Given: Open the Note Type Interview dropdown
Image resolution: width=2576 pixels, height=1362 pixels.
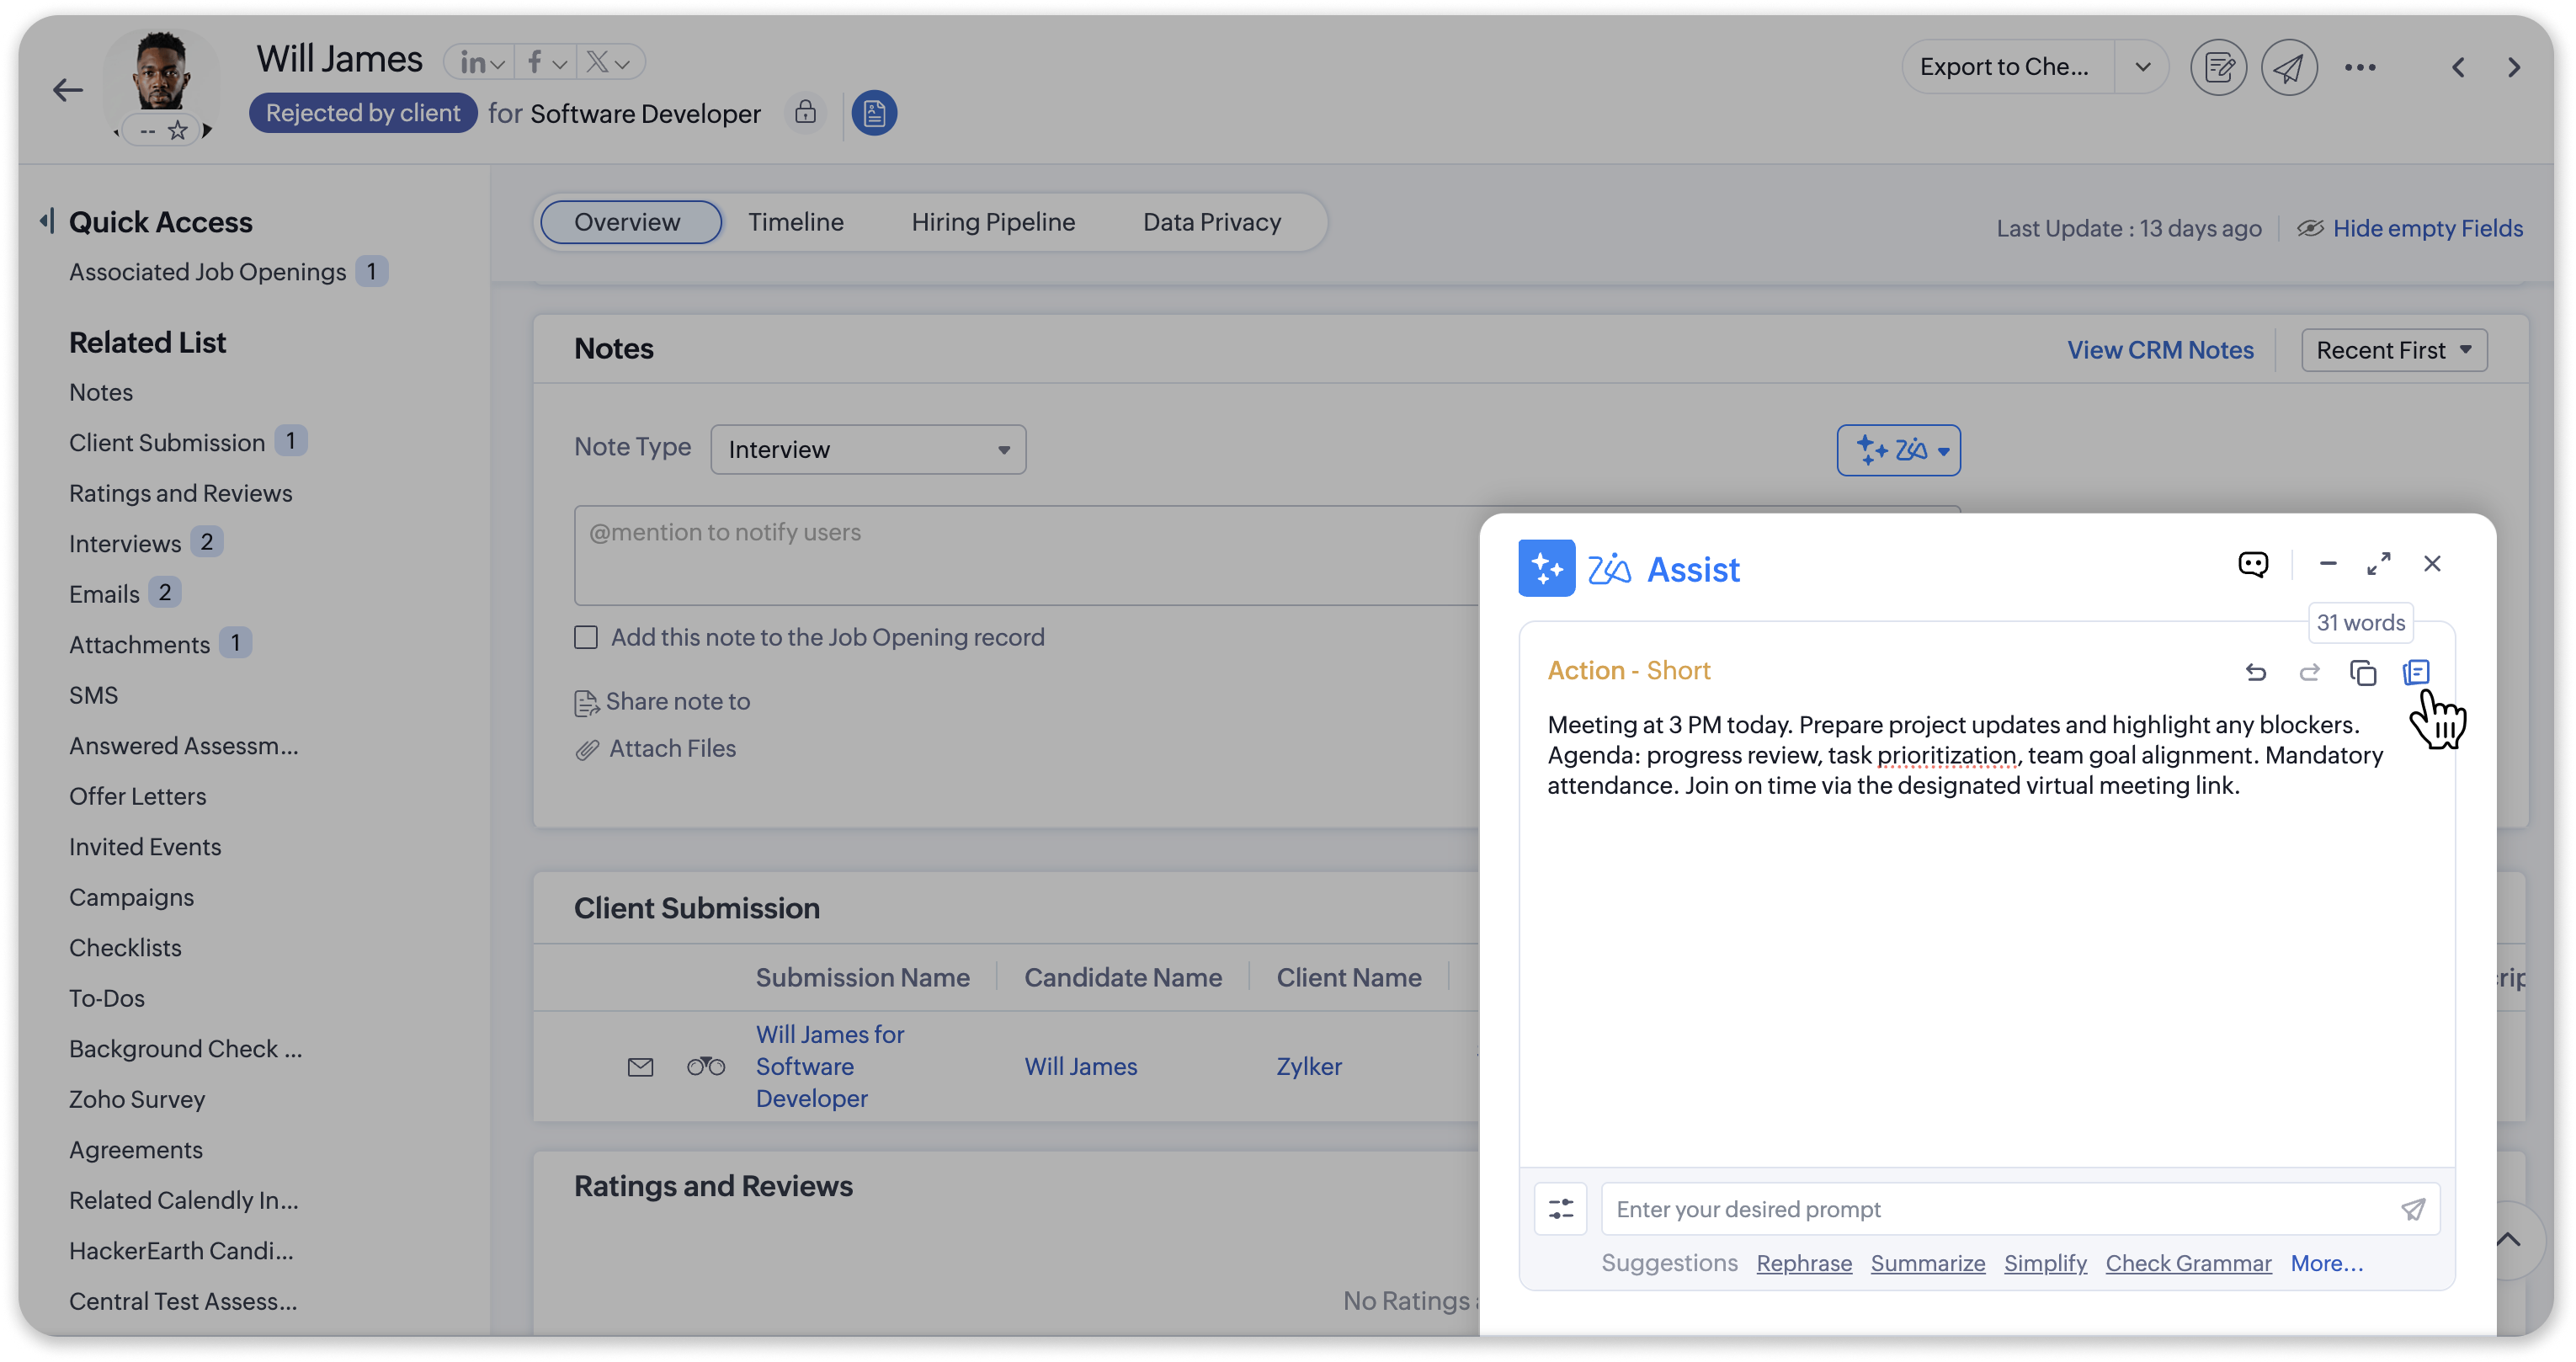Looking at the screenshot, I should pyautogui.click(x=867, y=449).
